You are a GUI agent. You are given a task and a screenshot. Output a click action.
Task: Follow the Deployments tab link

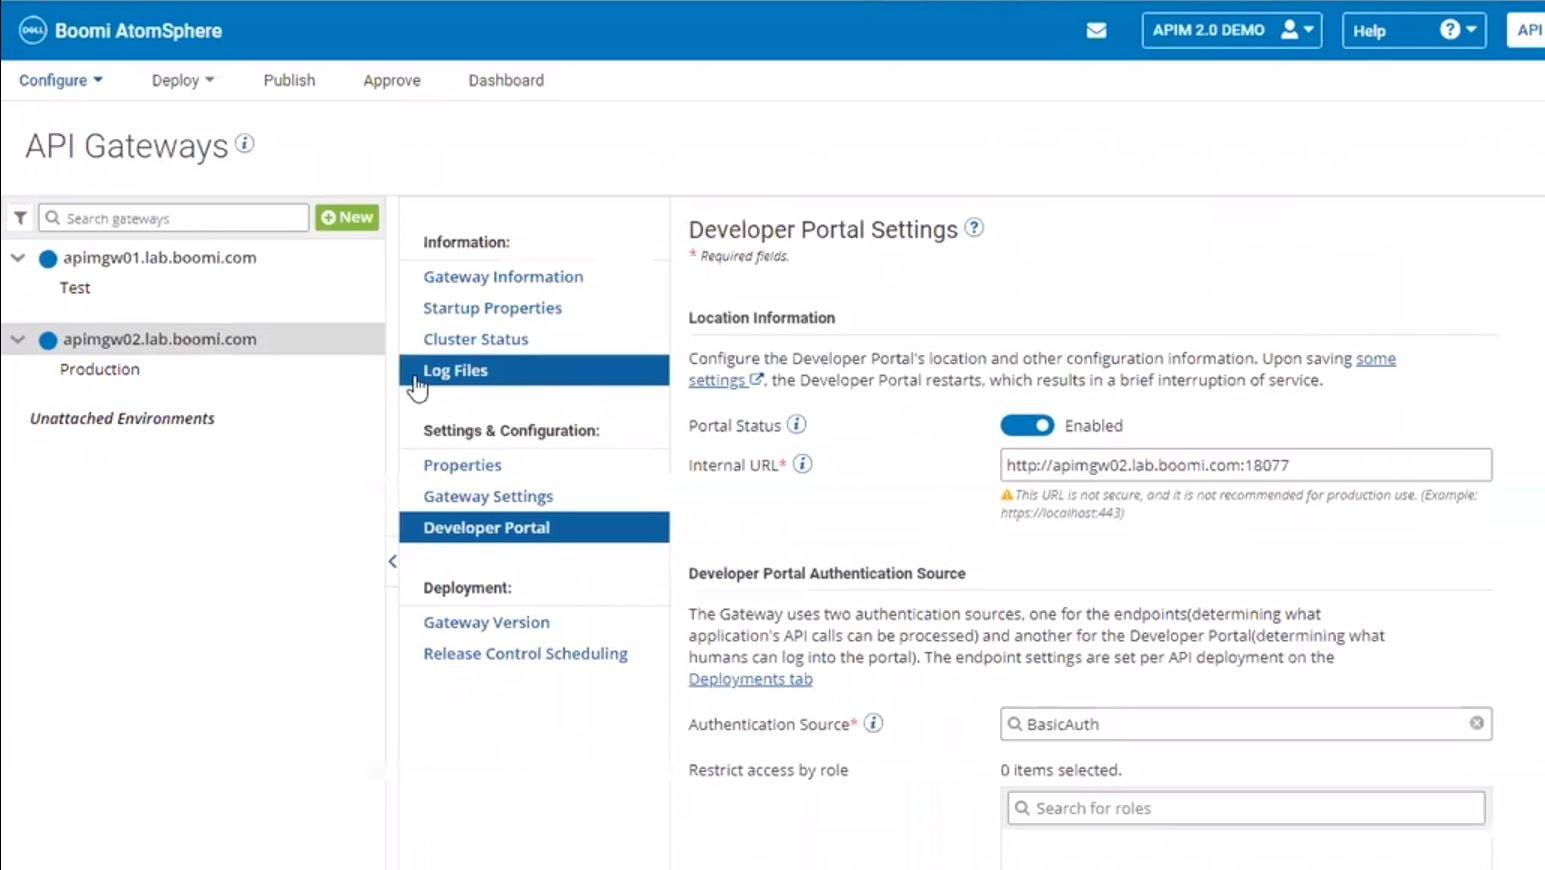tap(750, 679)
